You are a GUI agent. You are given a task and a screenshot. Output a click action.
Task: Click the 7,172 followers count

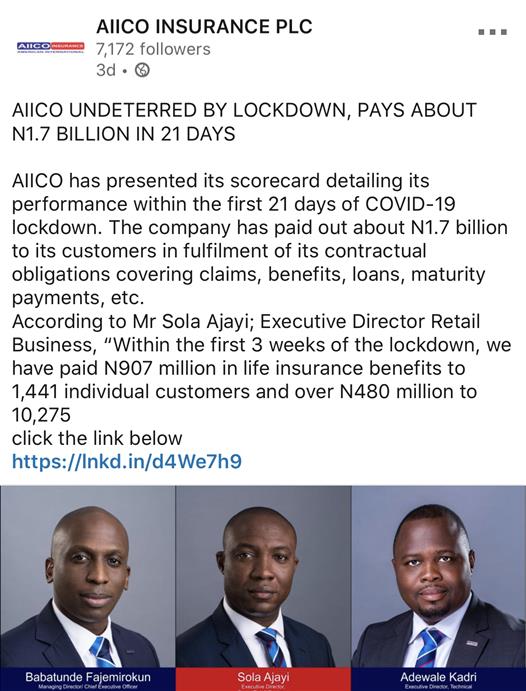153,49
